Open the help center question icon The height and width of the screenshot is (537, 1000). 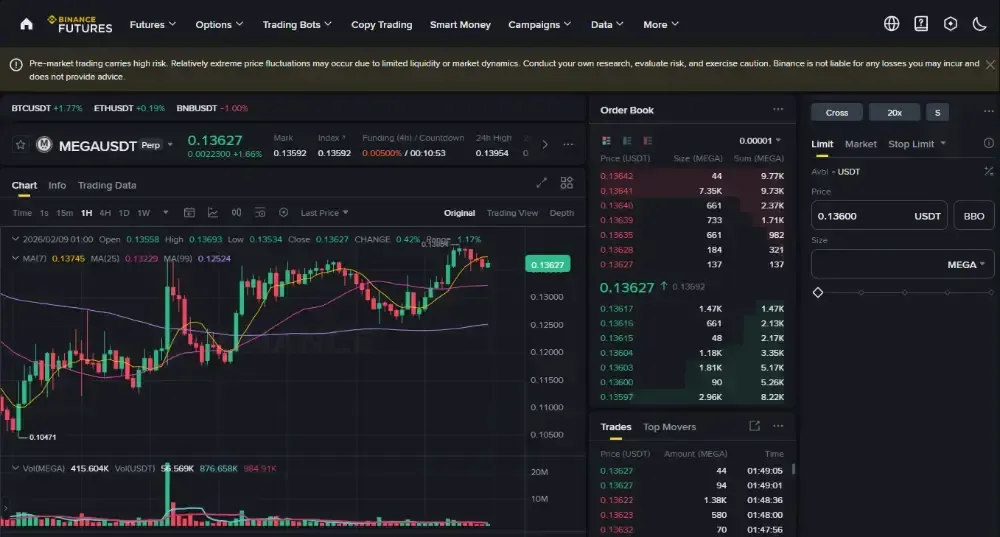(x=921, y=24)
